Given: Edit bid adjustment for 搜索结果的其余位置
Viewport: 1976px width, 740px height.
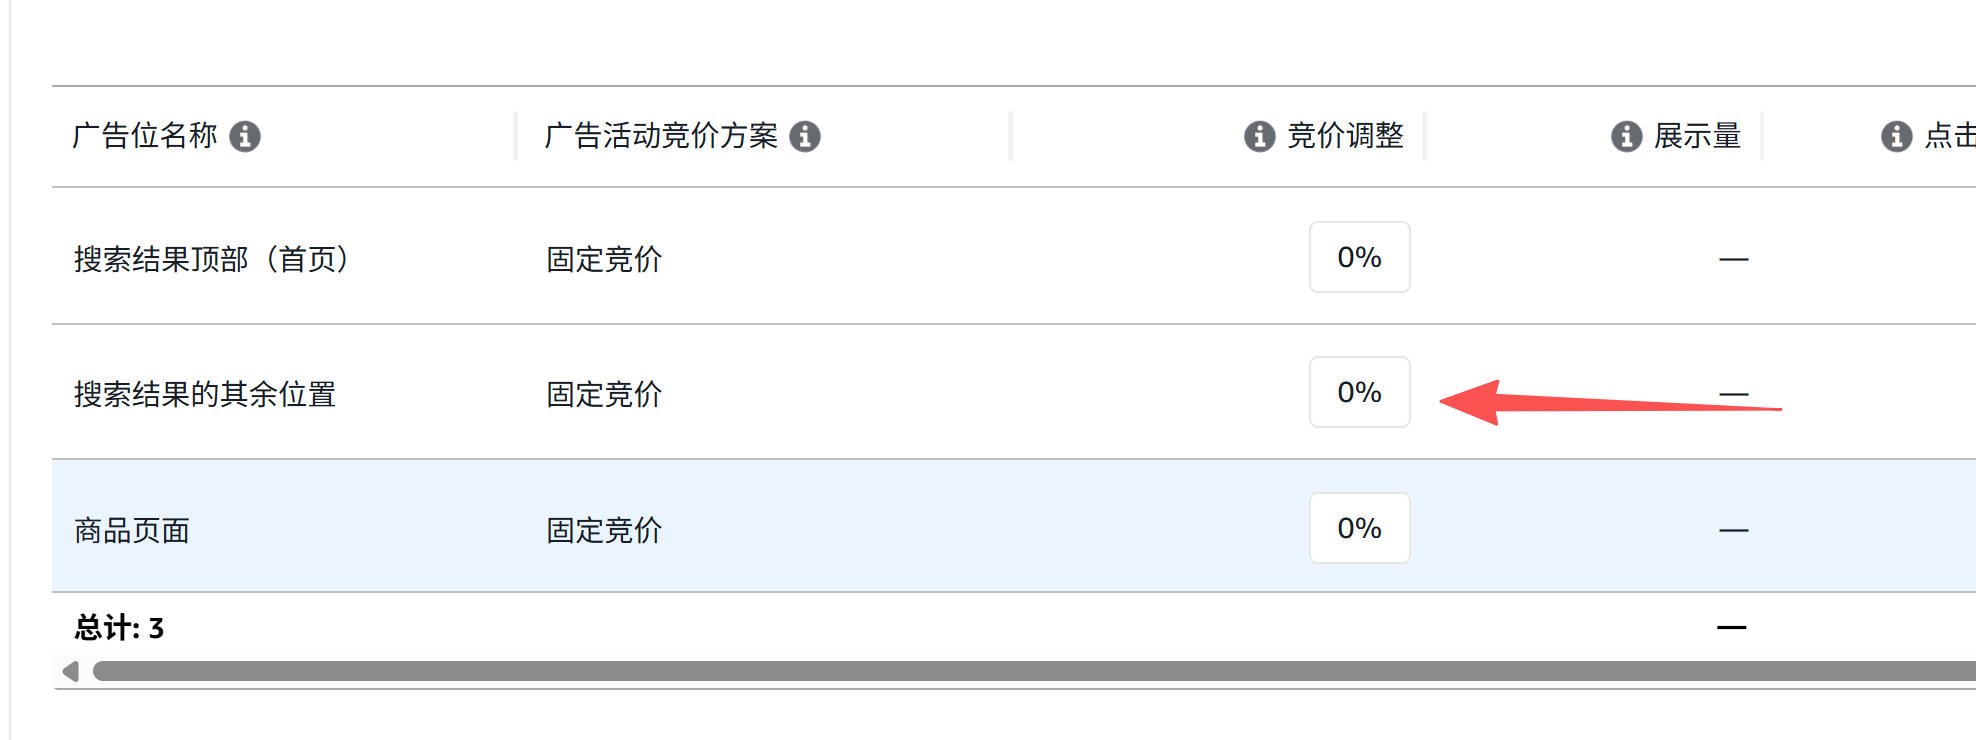Looking at the screenshot, I should tap(1360, 392).
